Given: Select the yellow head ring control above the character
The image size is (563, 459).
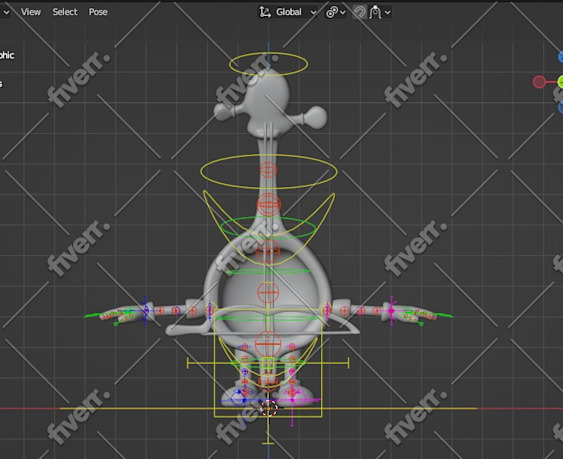Looking at the screenshot, I should coord(268,64).
